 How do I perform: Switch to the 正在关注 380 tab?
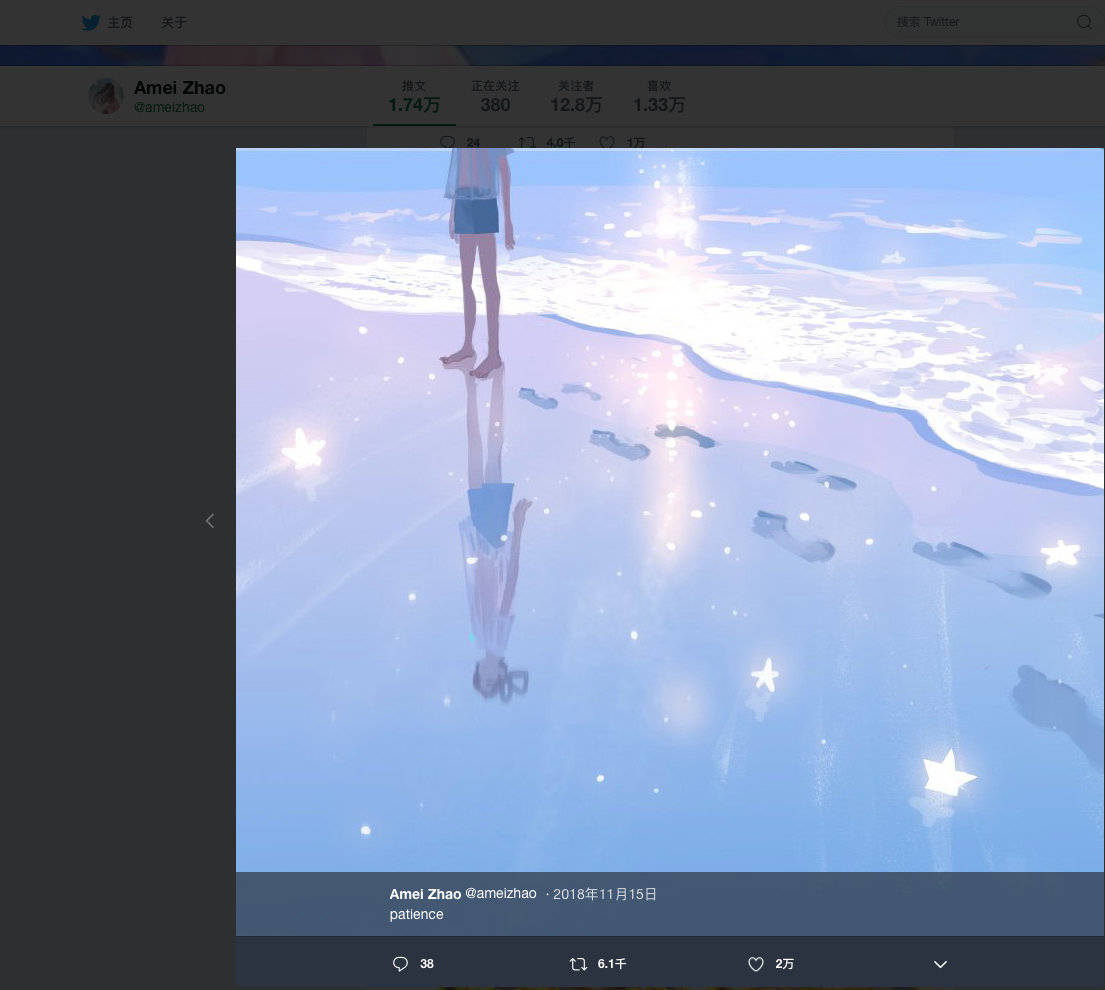495,97
